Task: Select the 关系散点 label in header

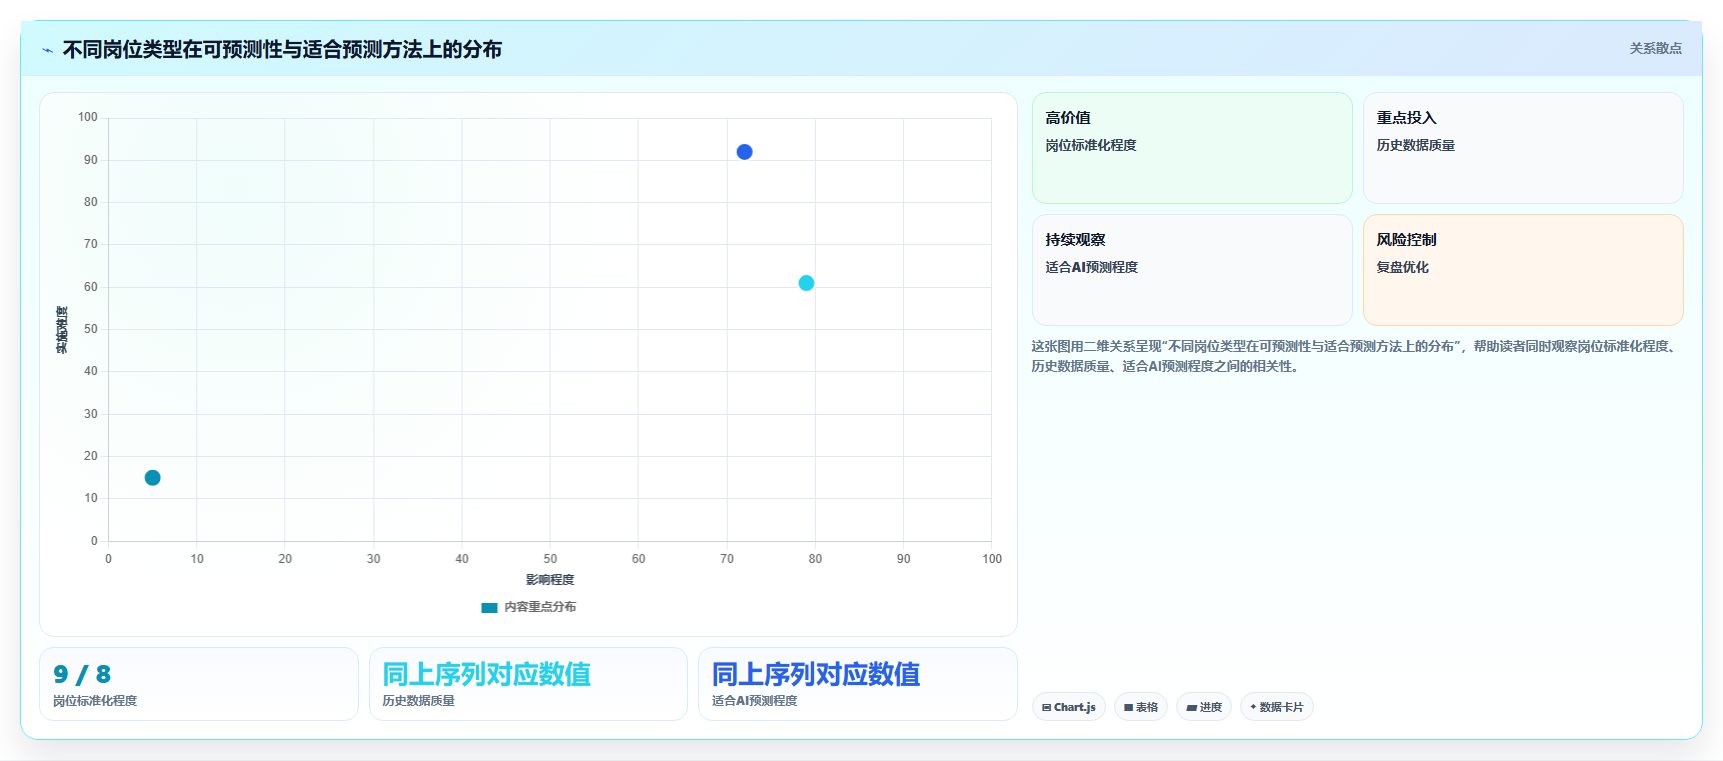Action: (1655, 48)
